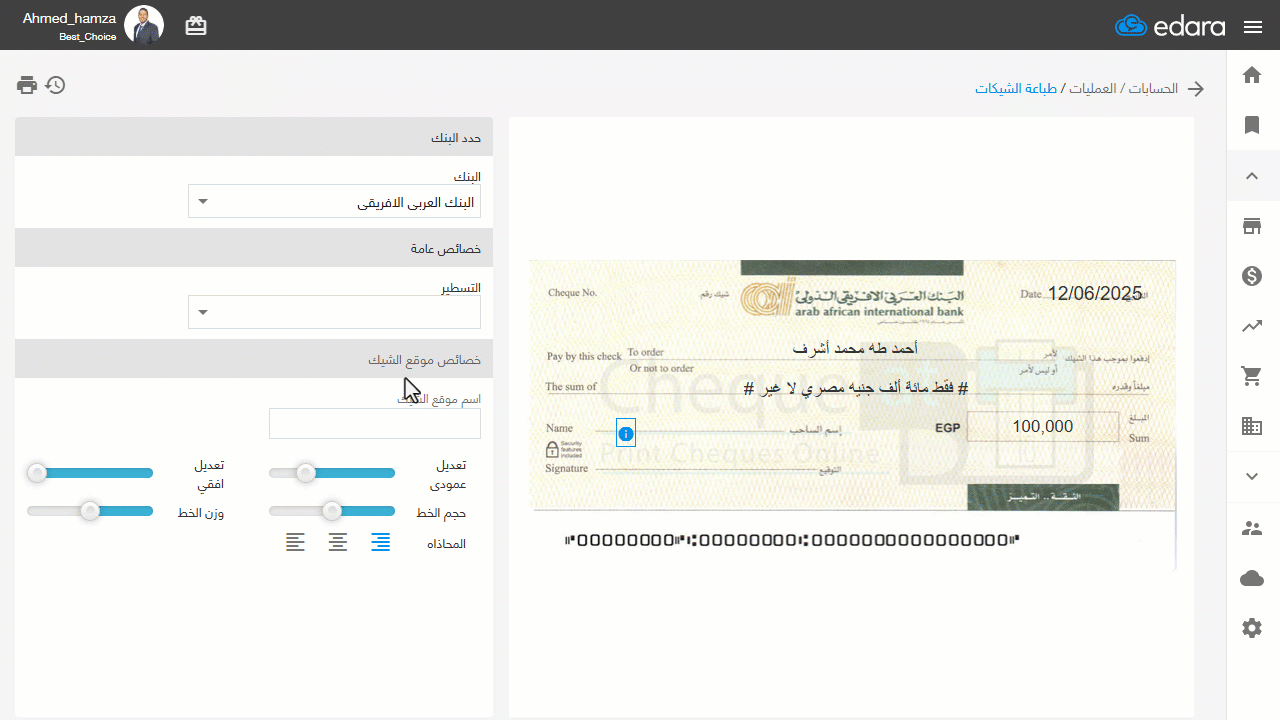Open the store icon in sidebar

pyautogui.click(x=1252, y=226)
